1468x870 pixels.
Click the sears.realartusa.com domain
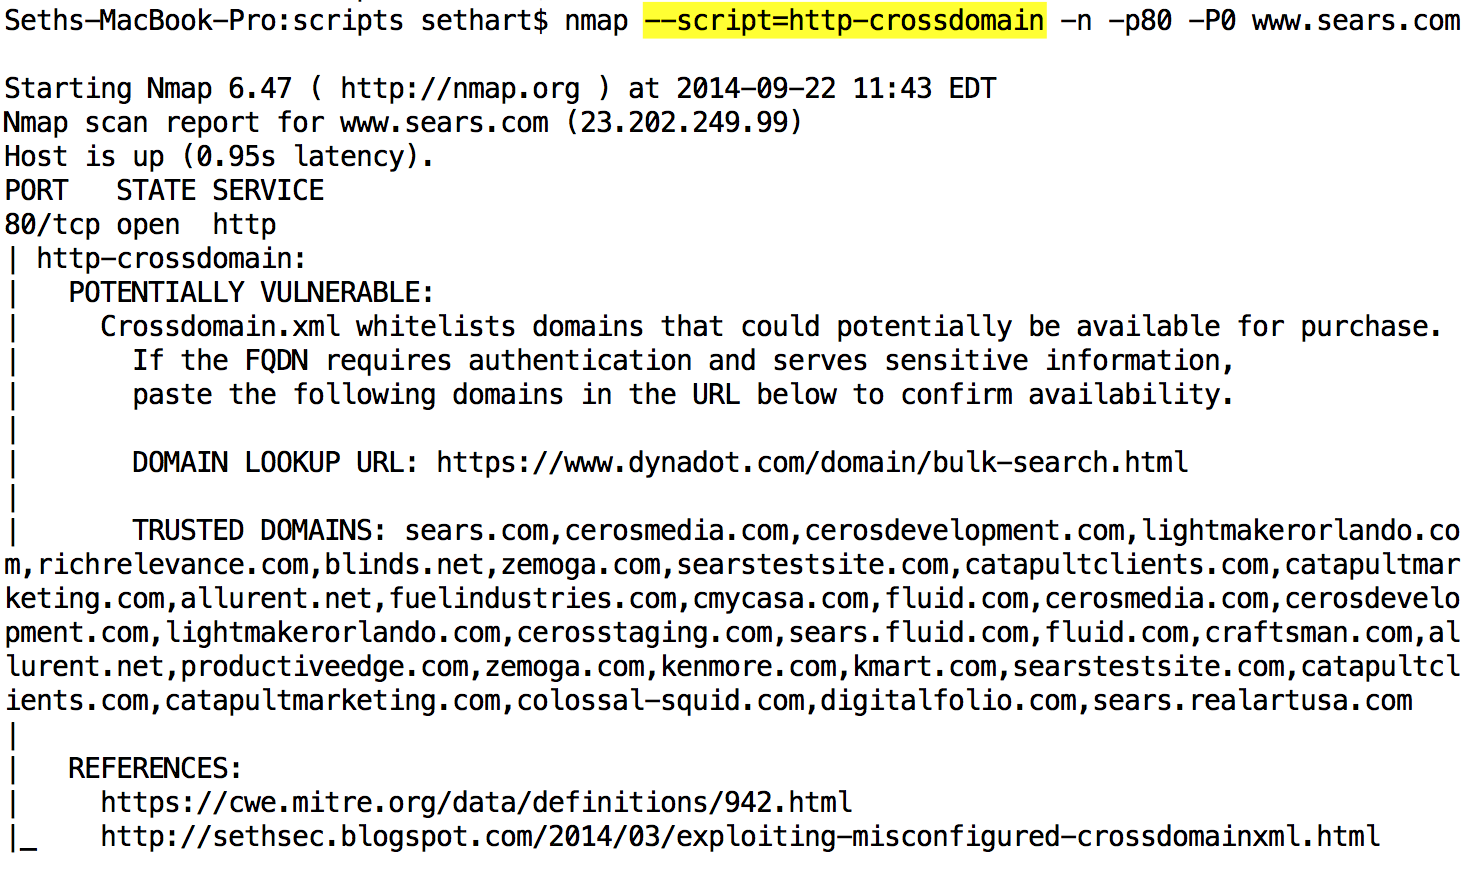1252,701
